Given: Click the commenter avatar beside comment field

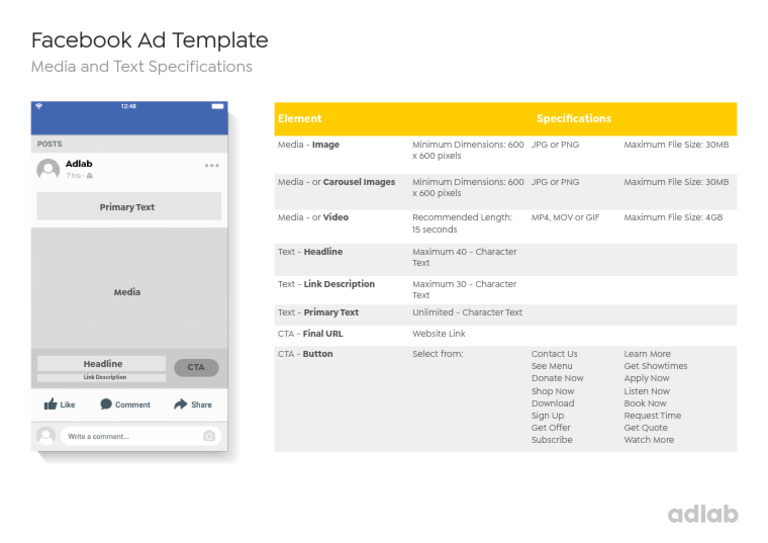Looking at the screenshot, I should click(x=46, y=436).
